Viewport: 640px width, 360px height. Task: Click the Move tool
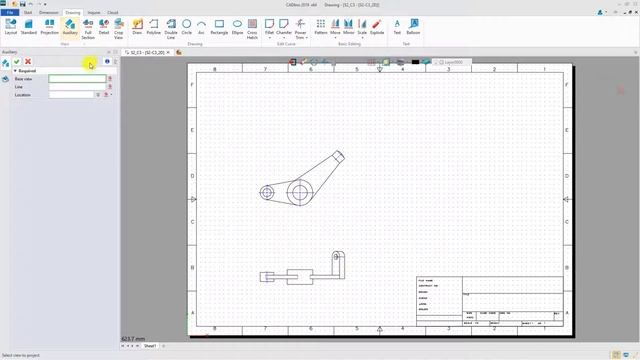click(x=335, y=27)
